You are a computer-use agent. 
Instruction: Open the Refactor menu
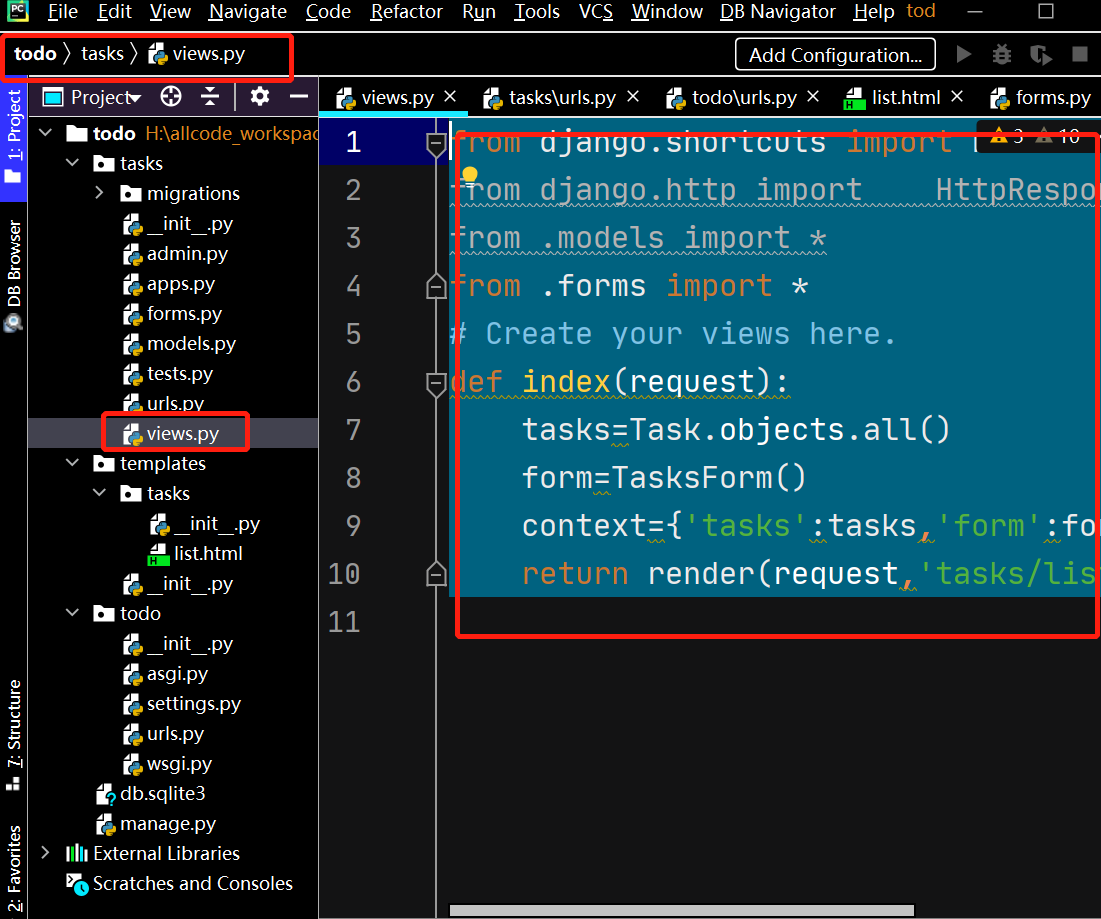pos(407,11)
